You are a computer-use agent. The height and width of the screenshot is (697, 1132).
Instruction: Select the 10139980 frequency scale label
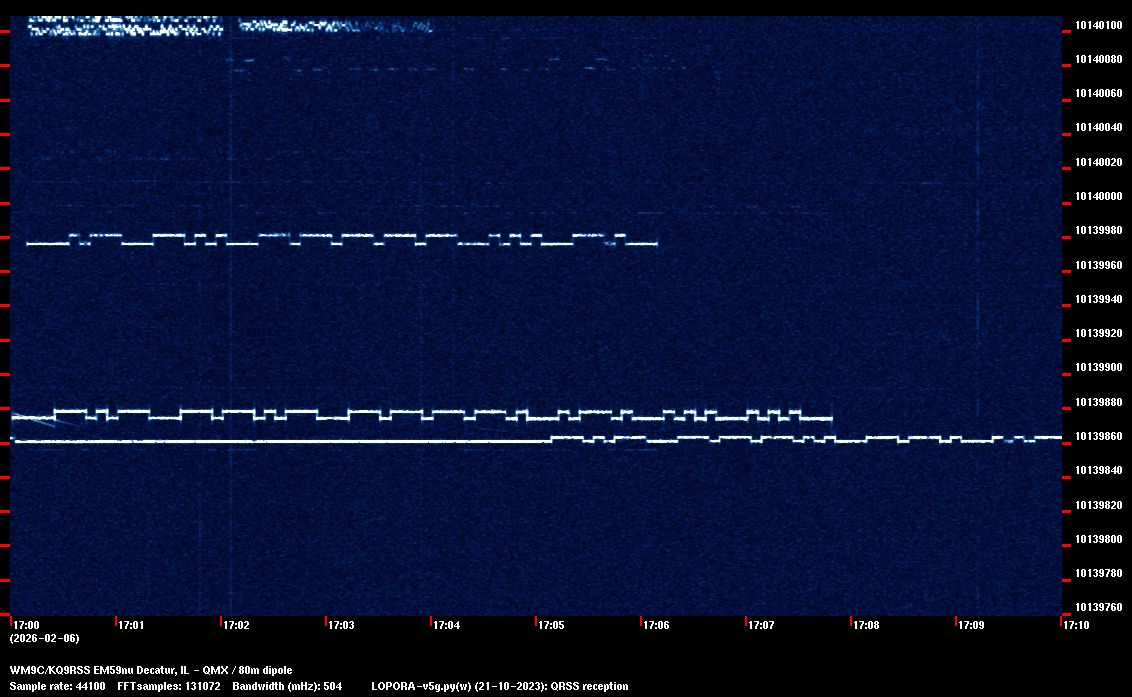click(x=1097, y=231)
